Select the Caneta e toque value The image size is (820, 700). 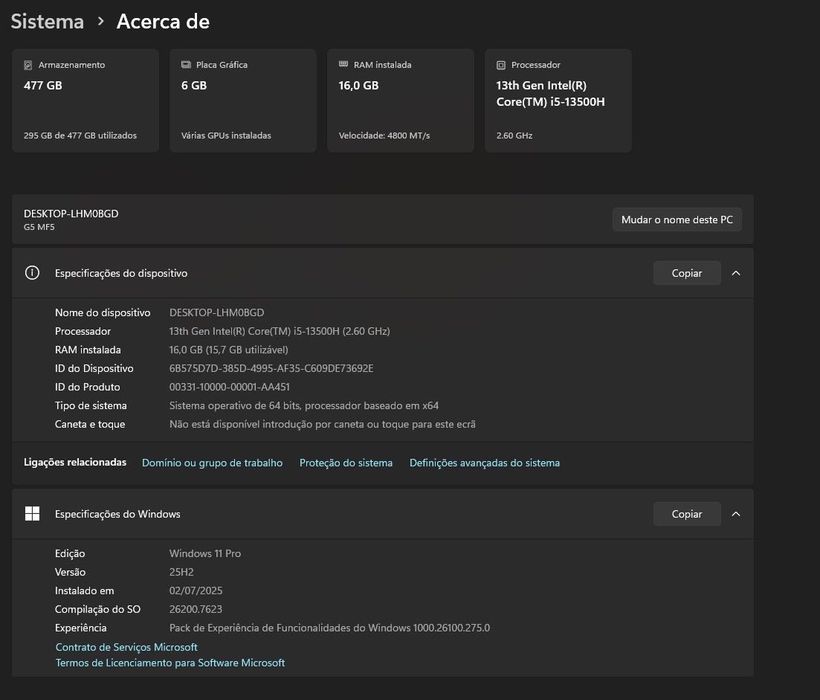tap(322, 424)
